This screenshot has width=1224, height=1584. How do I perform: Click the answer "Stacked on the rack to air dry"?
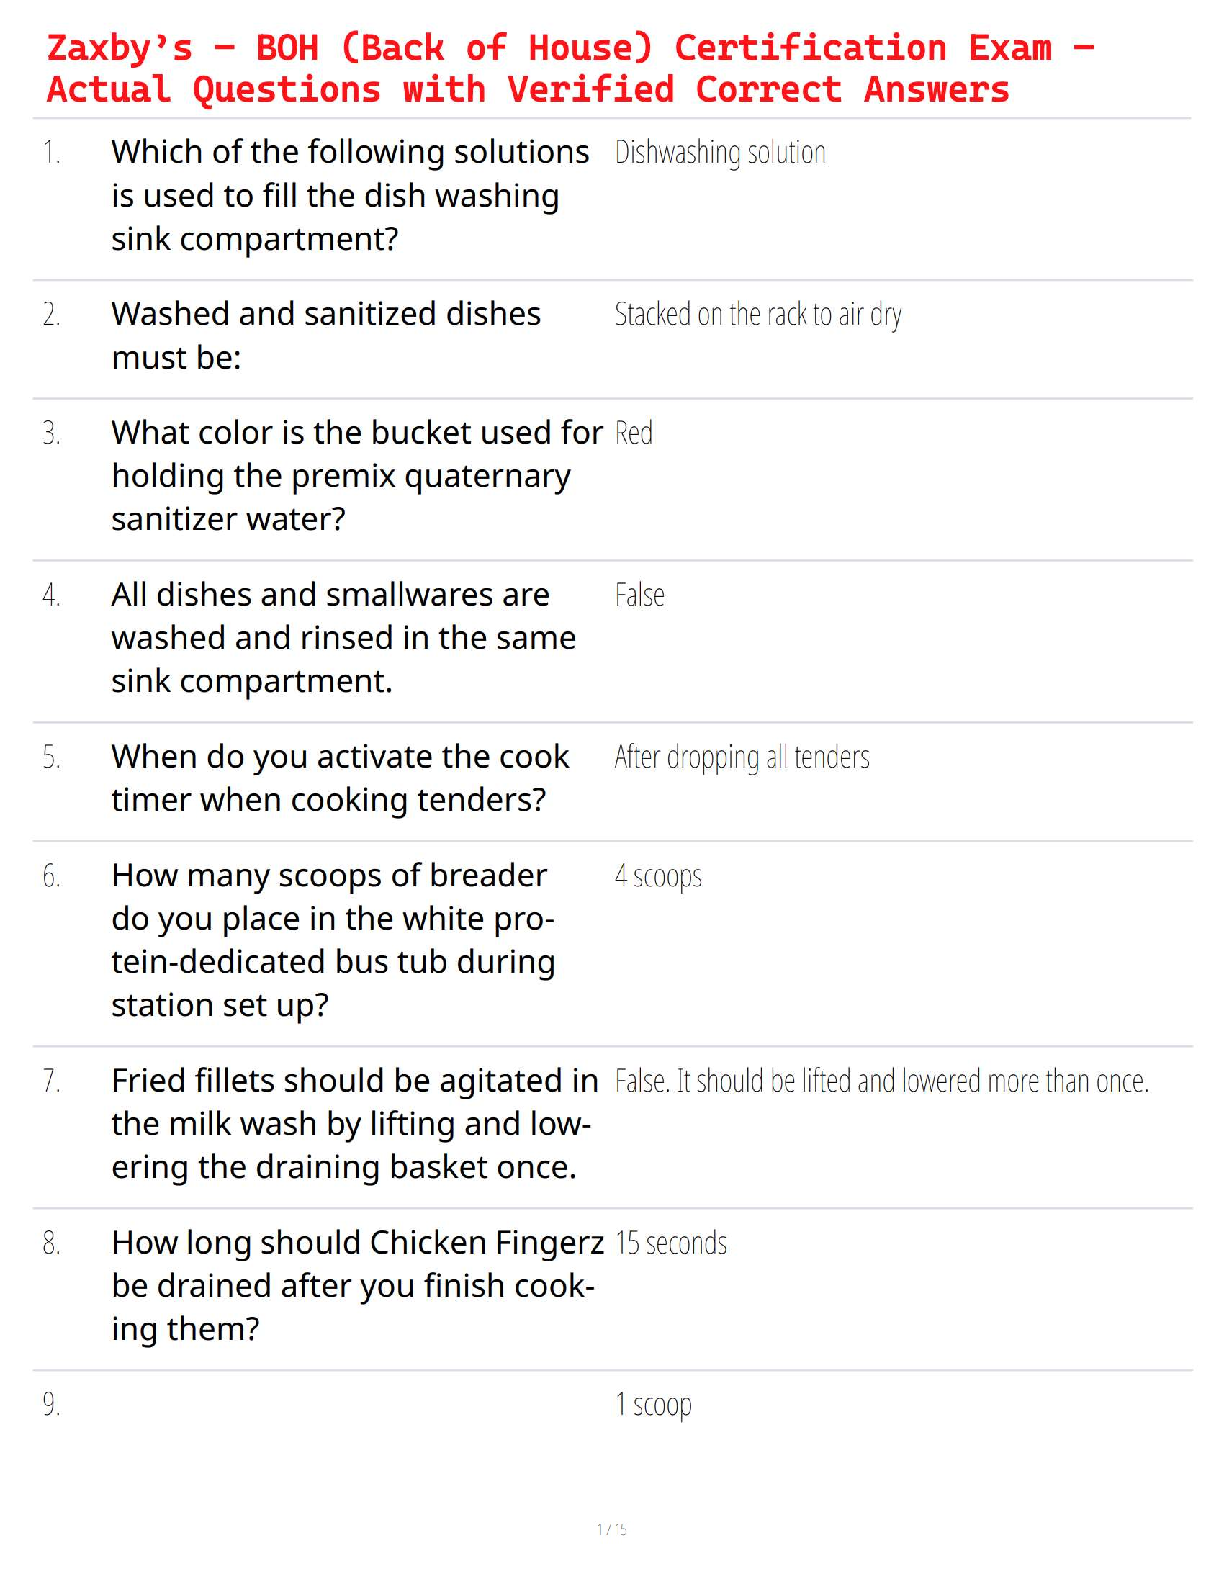(x=758, y=315)
